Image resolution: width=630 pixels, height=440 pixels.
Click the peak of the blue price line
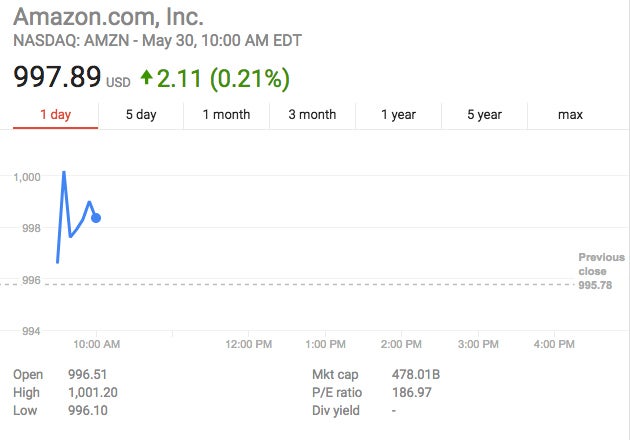(64, 172)
